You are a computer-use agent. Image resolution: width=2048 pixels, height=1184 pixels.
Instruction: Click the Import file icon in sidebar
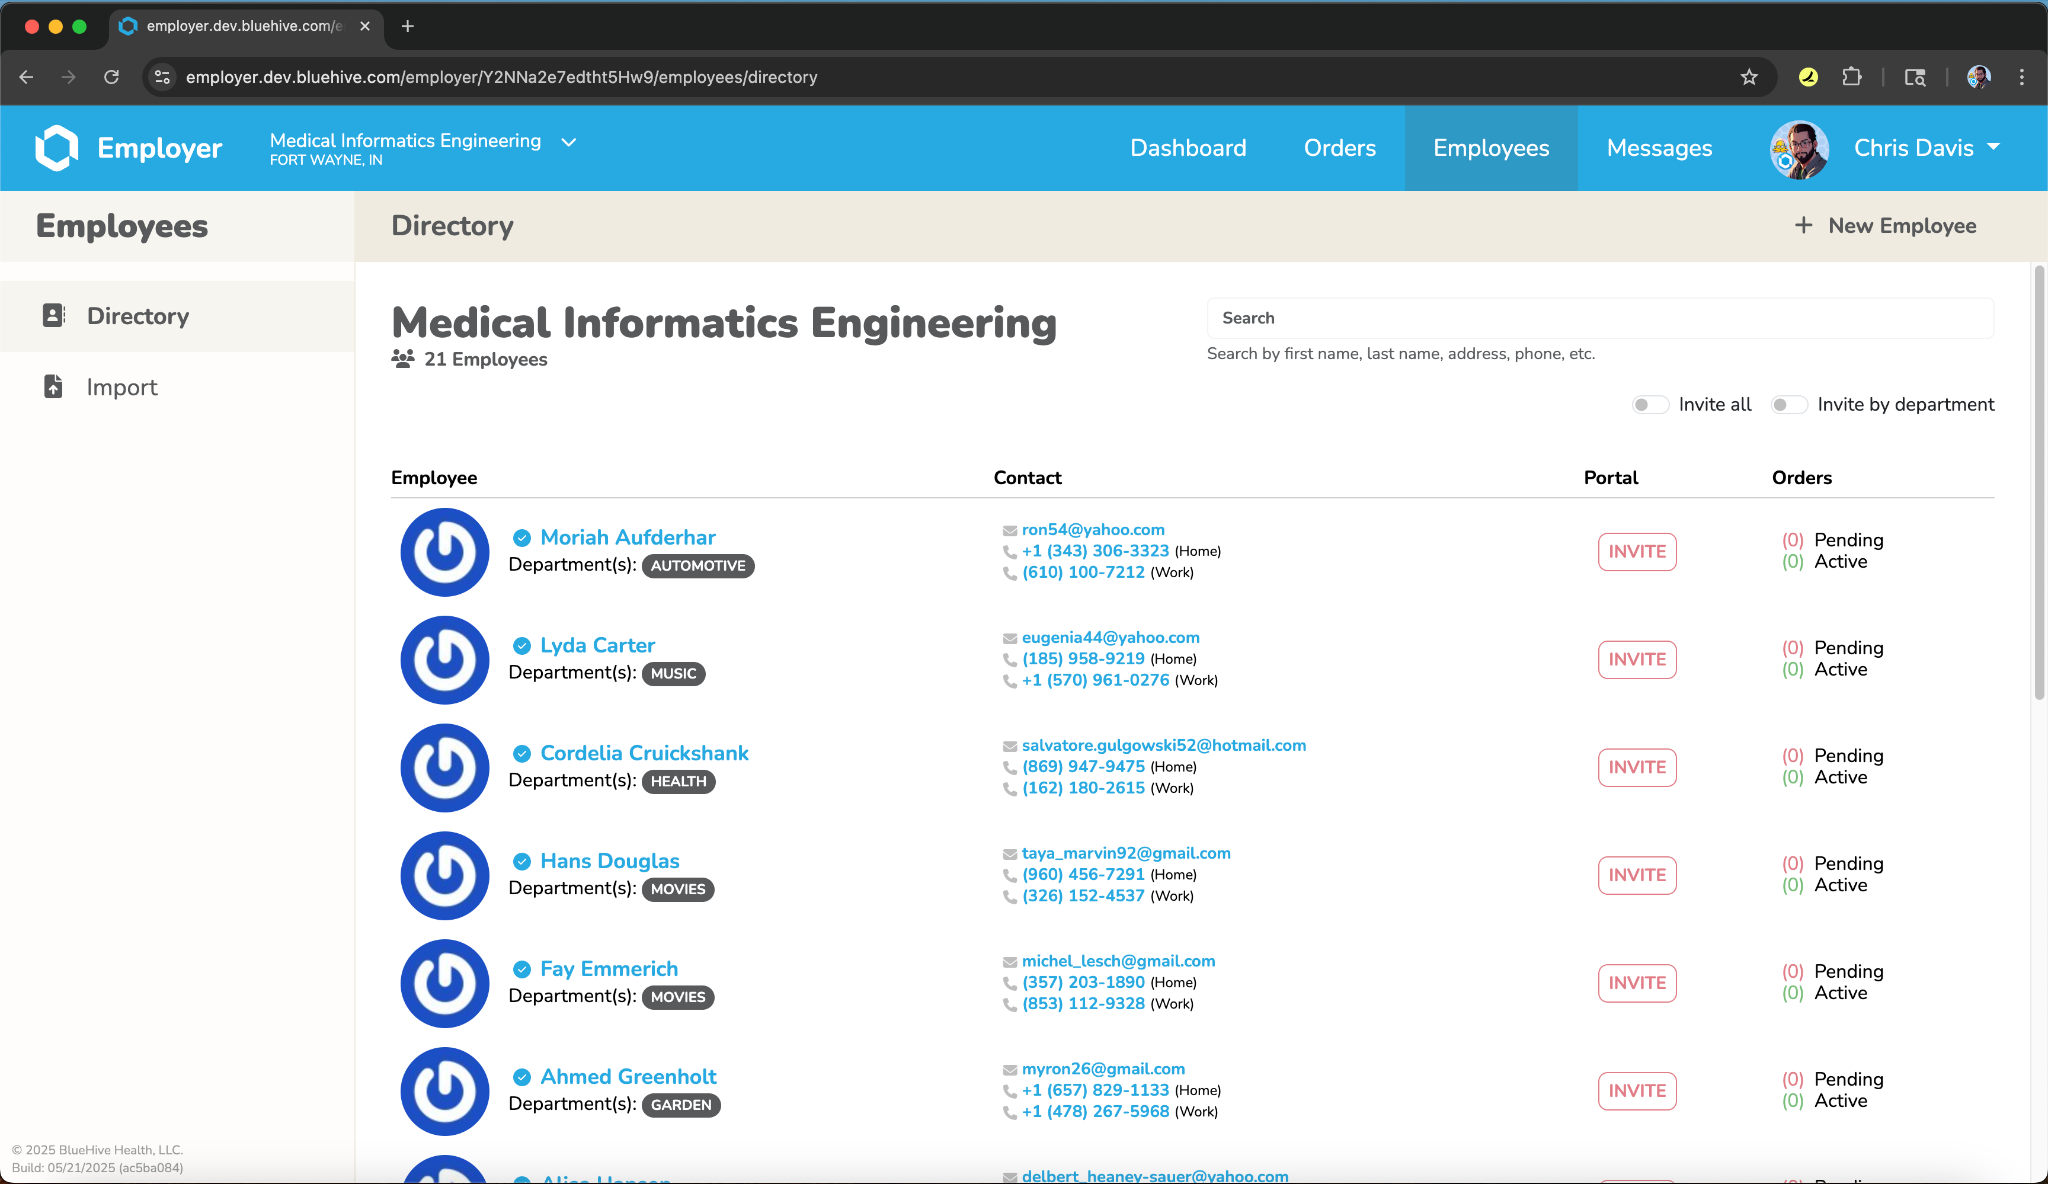click(54, 387)
